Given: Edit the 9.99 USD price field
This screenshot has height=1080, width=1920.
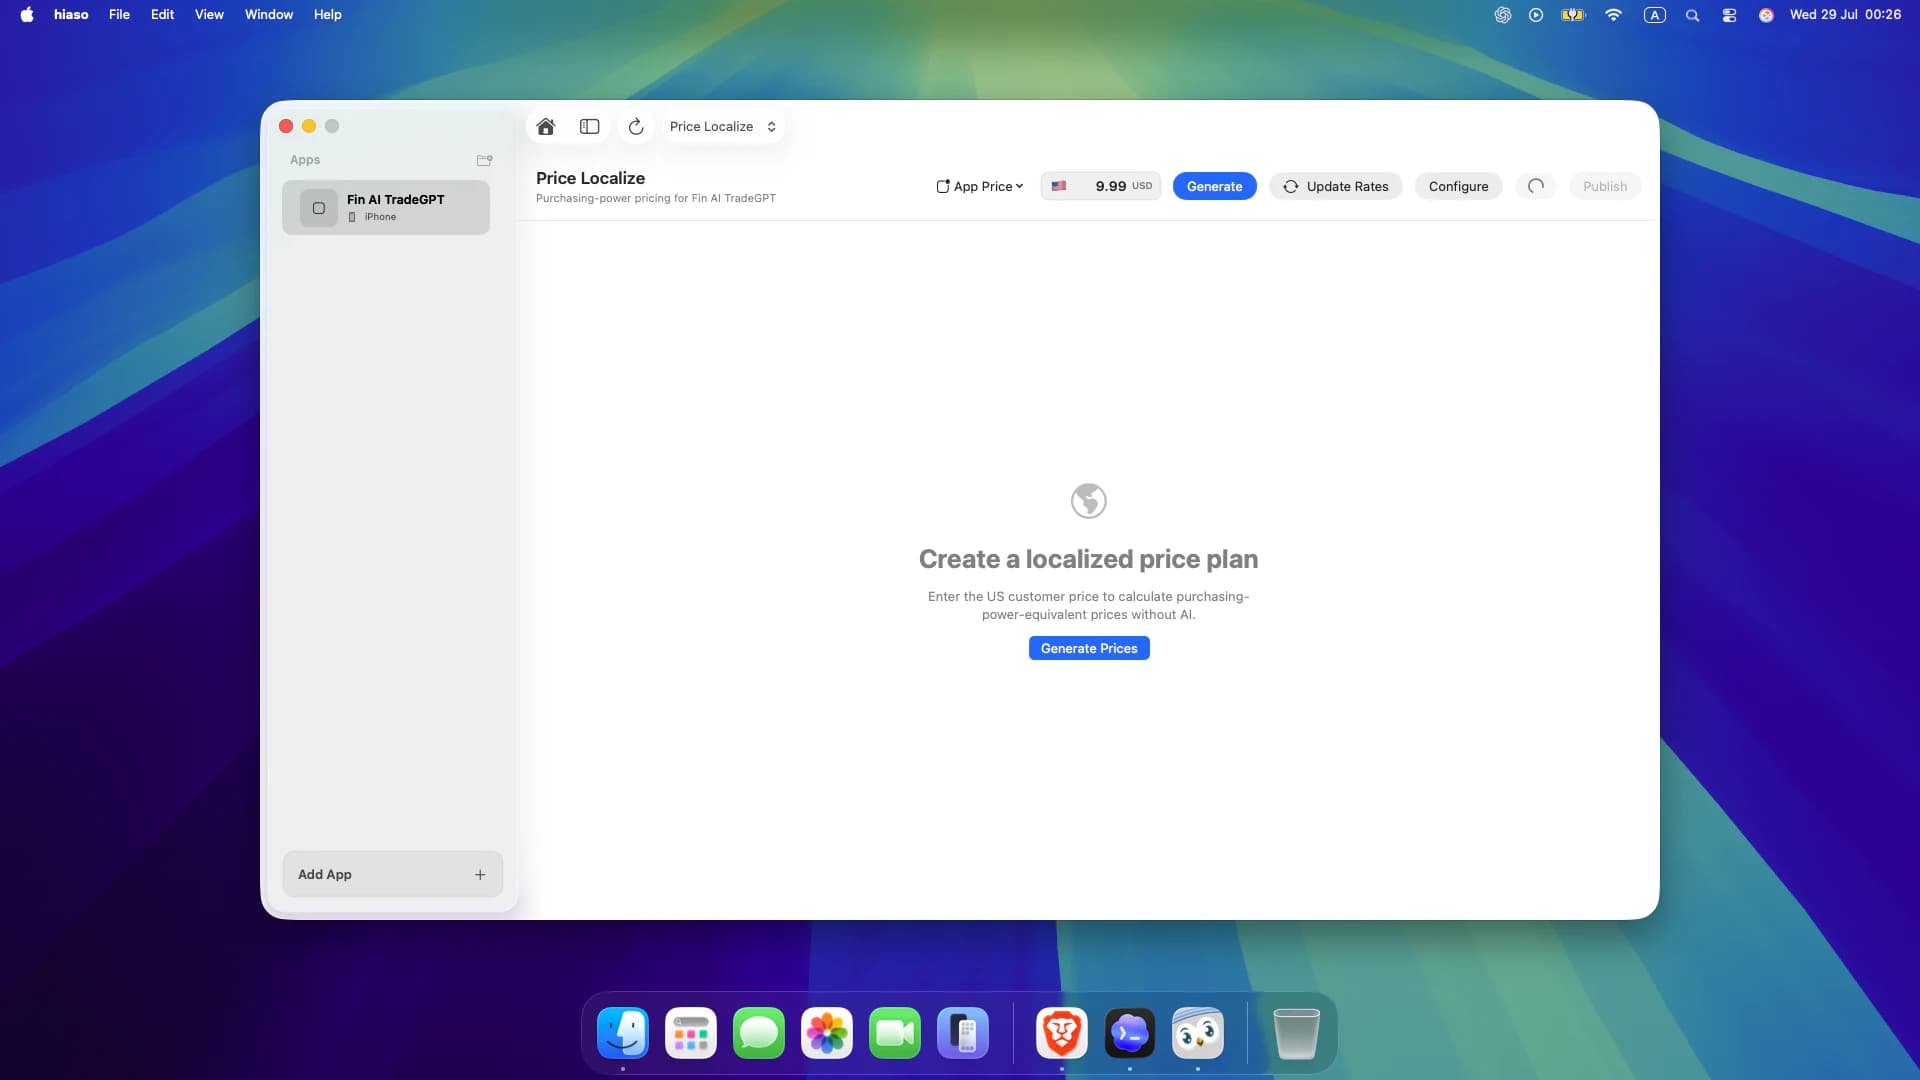Looking at the screenshot, I should 1100,186.
